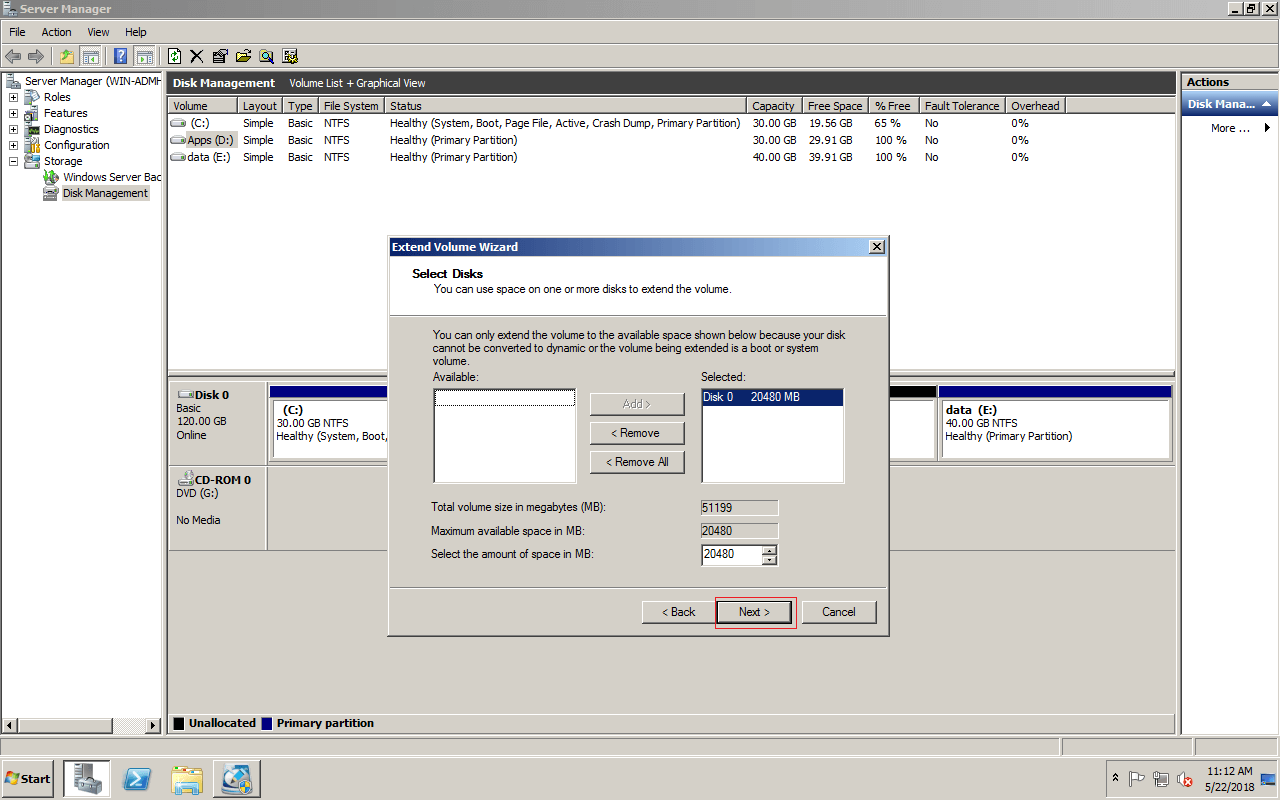Collapse the Disk Management actions header
The image size is (1280, 800).
pos(1268,104)
